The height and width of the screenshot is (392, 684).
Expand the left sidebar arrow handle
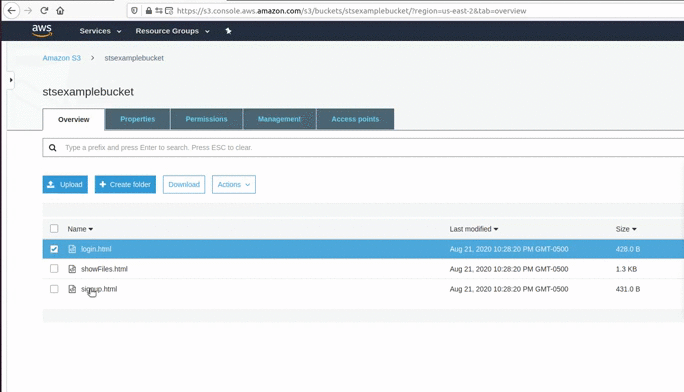(11, 80)
